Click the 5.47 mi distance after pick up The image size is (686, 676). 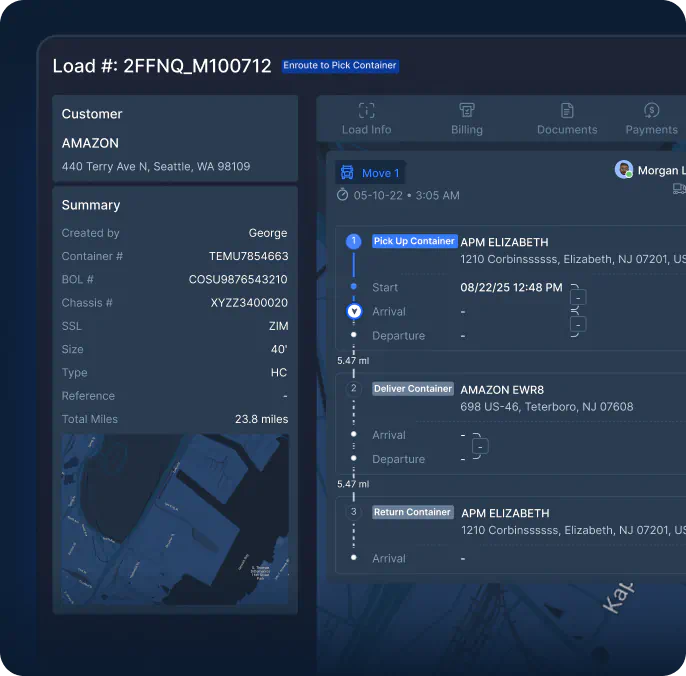[x=353, y=361]
